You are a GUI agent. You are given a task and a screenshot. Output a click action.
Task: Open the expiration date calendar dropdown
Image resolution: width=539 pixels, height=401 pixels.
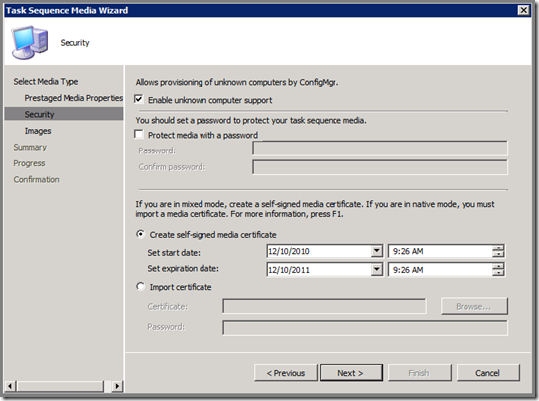tap(377, 269)
